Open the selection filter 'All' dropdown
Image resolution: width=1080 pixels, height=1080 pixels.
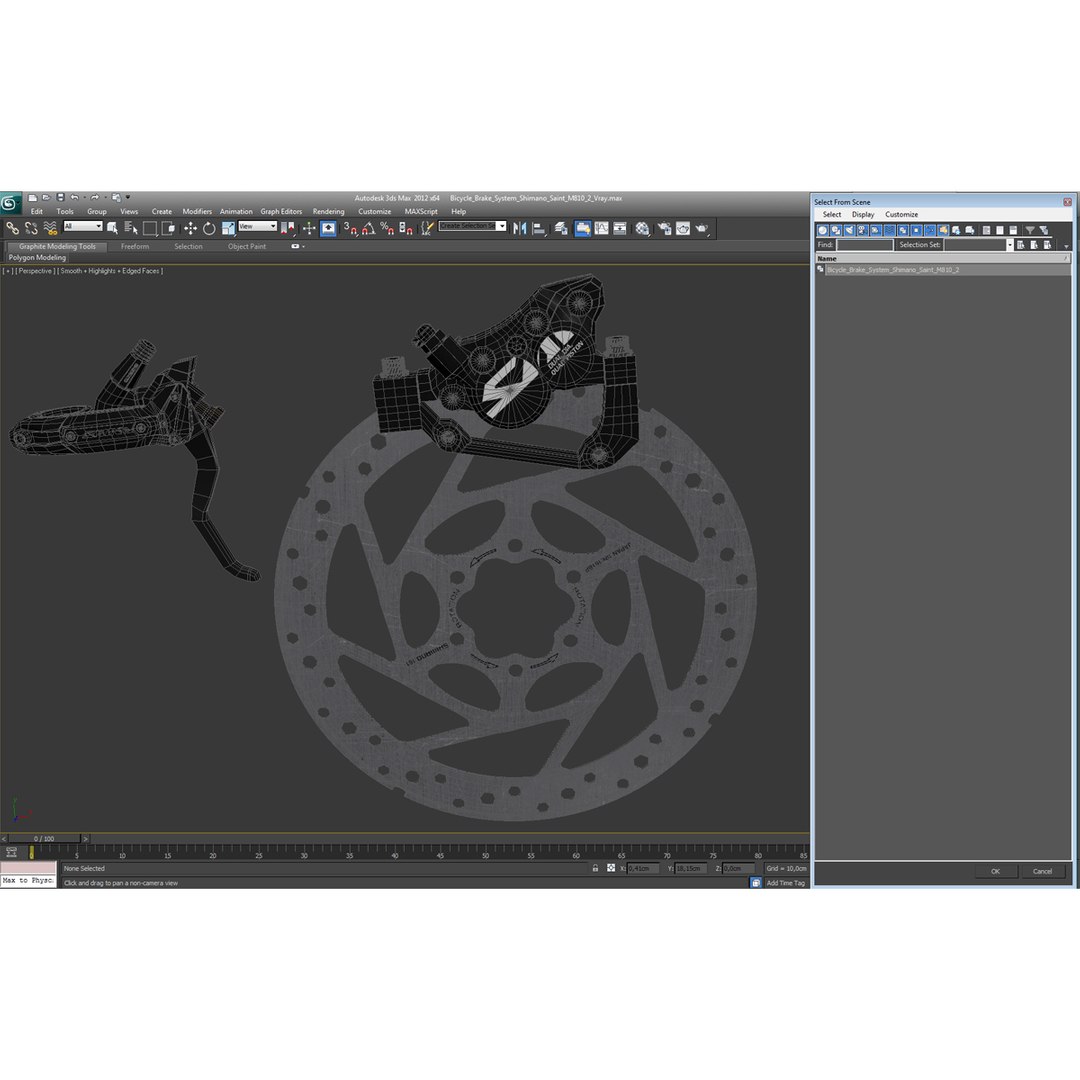coord(83,226)
